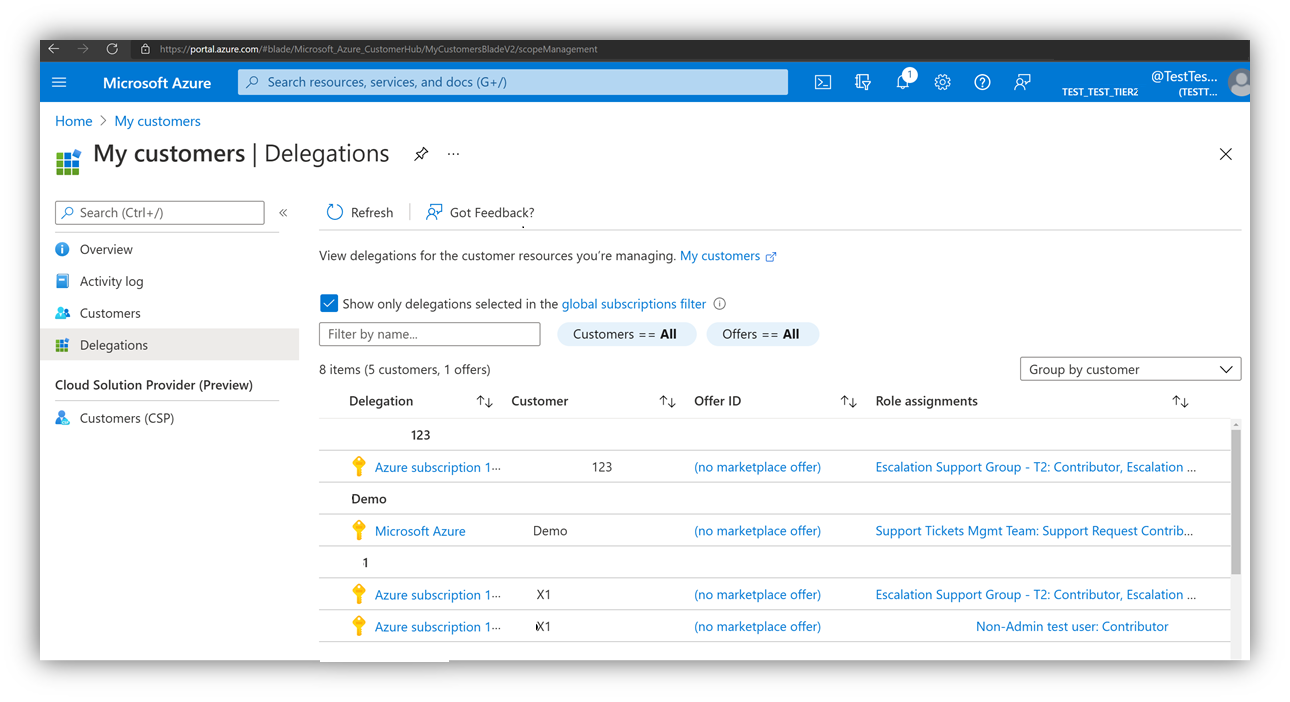Click the browser address bar URL
The height and width of the screenshot is (702, 1290).
click(378, 49)
